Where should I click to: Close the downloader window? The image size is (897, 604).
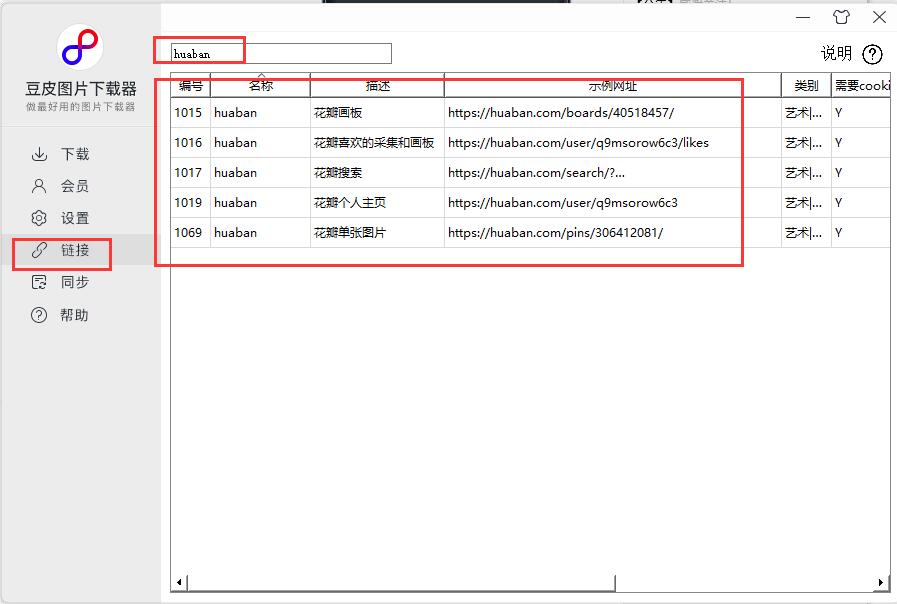coord(879,17)
